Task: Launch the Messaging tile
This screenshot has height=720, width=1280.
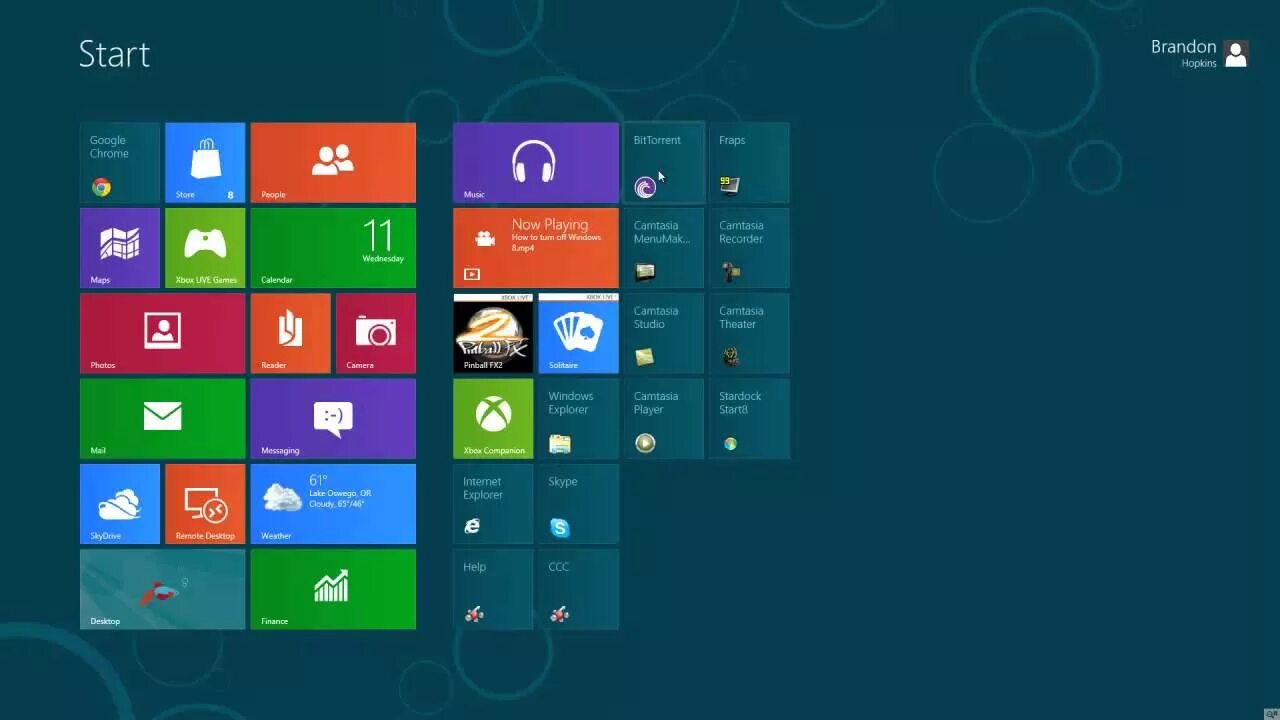Action: (x=333, y=419)
